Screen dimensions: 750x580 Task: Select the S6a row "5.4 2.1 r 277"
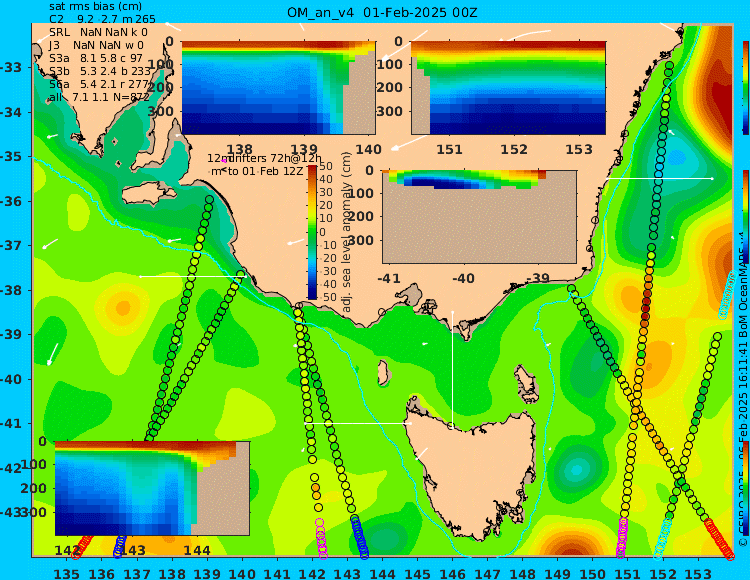pos(99,84)
